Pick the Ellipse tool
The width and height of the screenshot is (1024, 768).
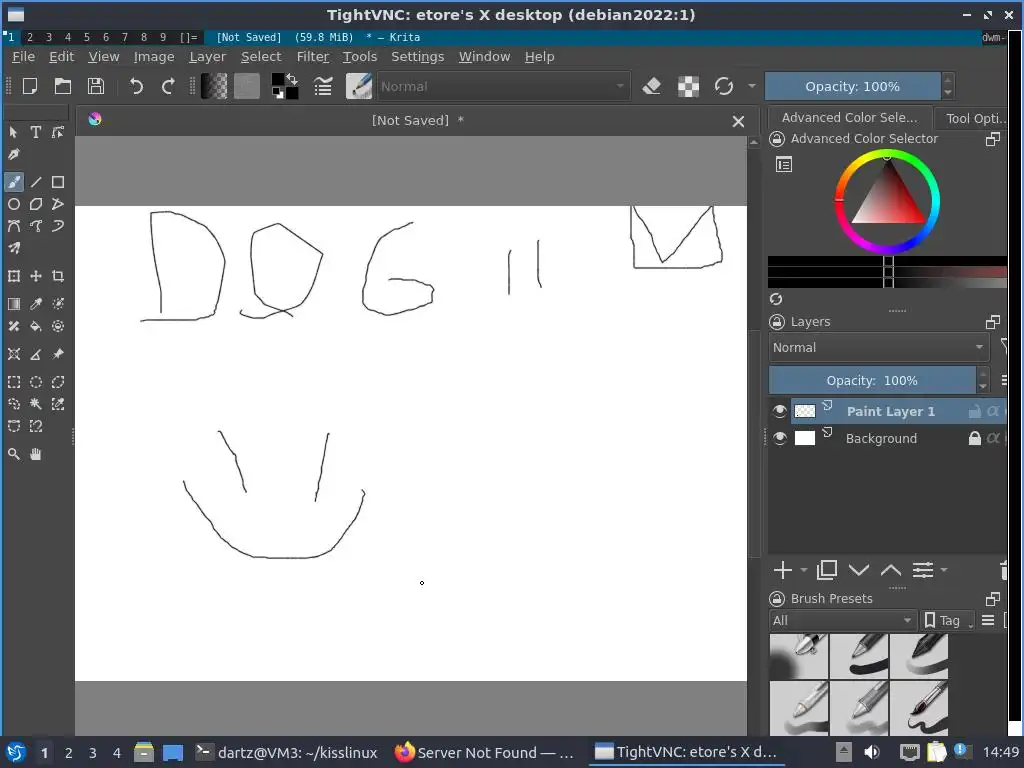(14, 204)
